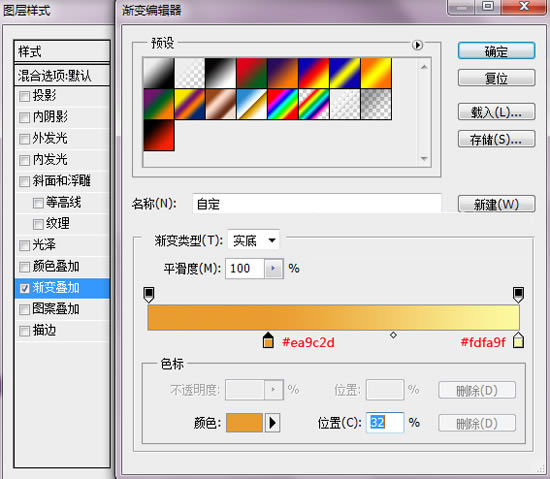Choose the rainbow spectrum gradient preset
Viewport: 550px width, 479px height.
pyautogui.click(x=283, y=104)
